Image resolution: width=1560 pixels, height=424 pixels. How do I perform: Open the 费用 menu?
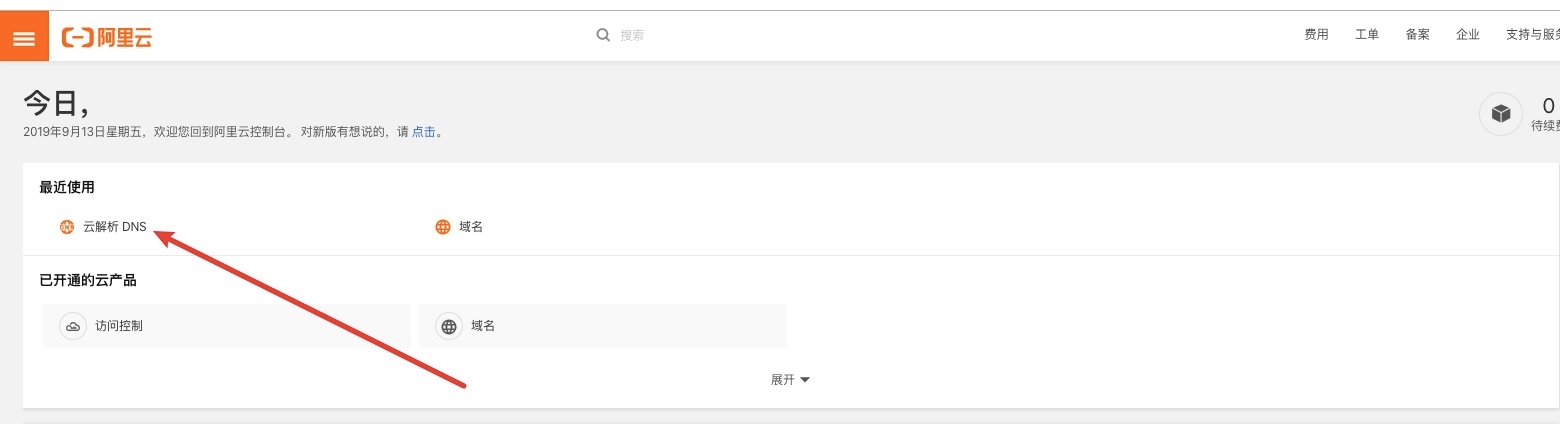[1316, 35]
